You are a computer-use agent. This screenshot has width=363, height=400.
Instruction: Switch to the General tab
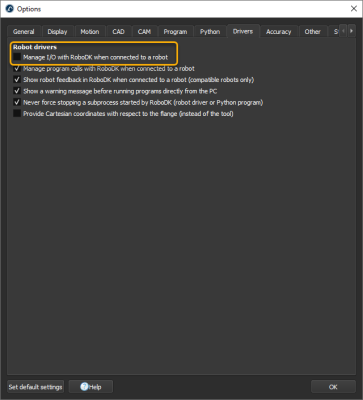pyautogui.click(x=24, y=32)
